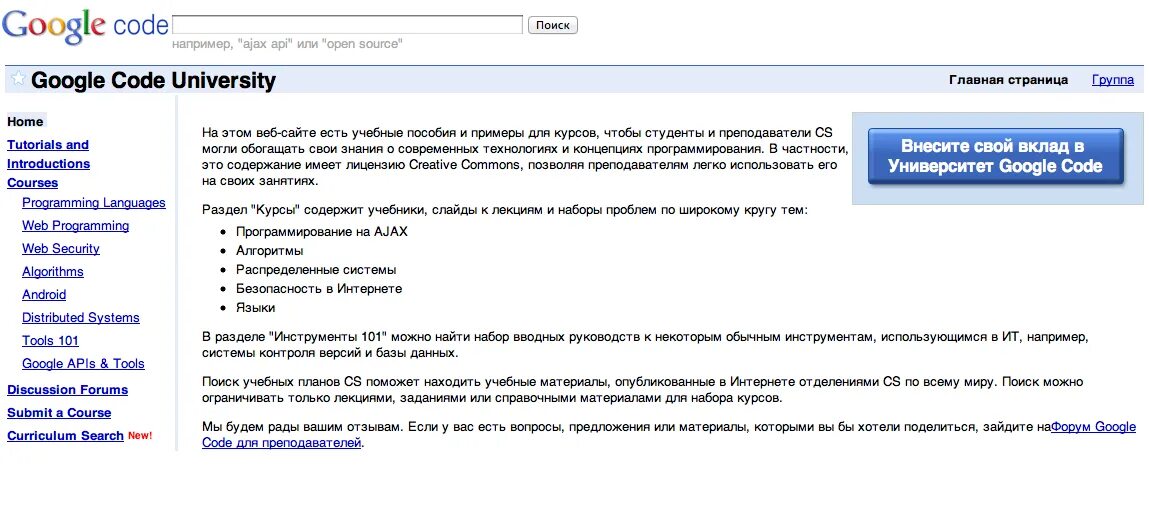Open the Группа link
This screenshot has width=1149, height=510.
point(1112,80)
